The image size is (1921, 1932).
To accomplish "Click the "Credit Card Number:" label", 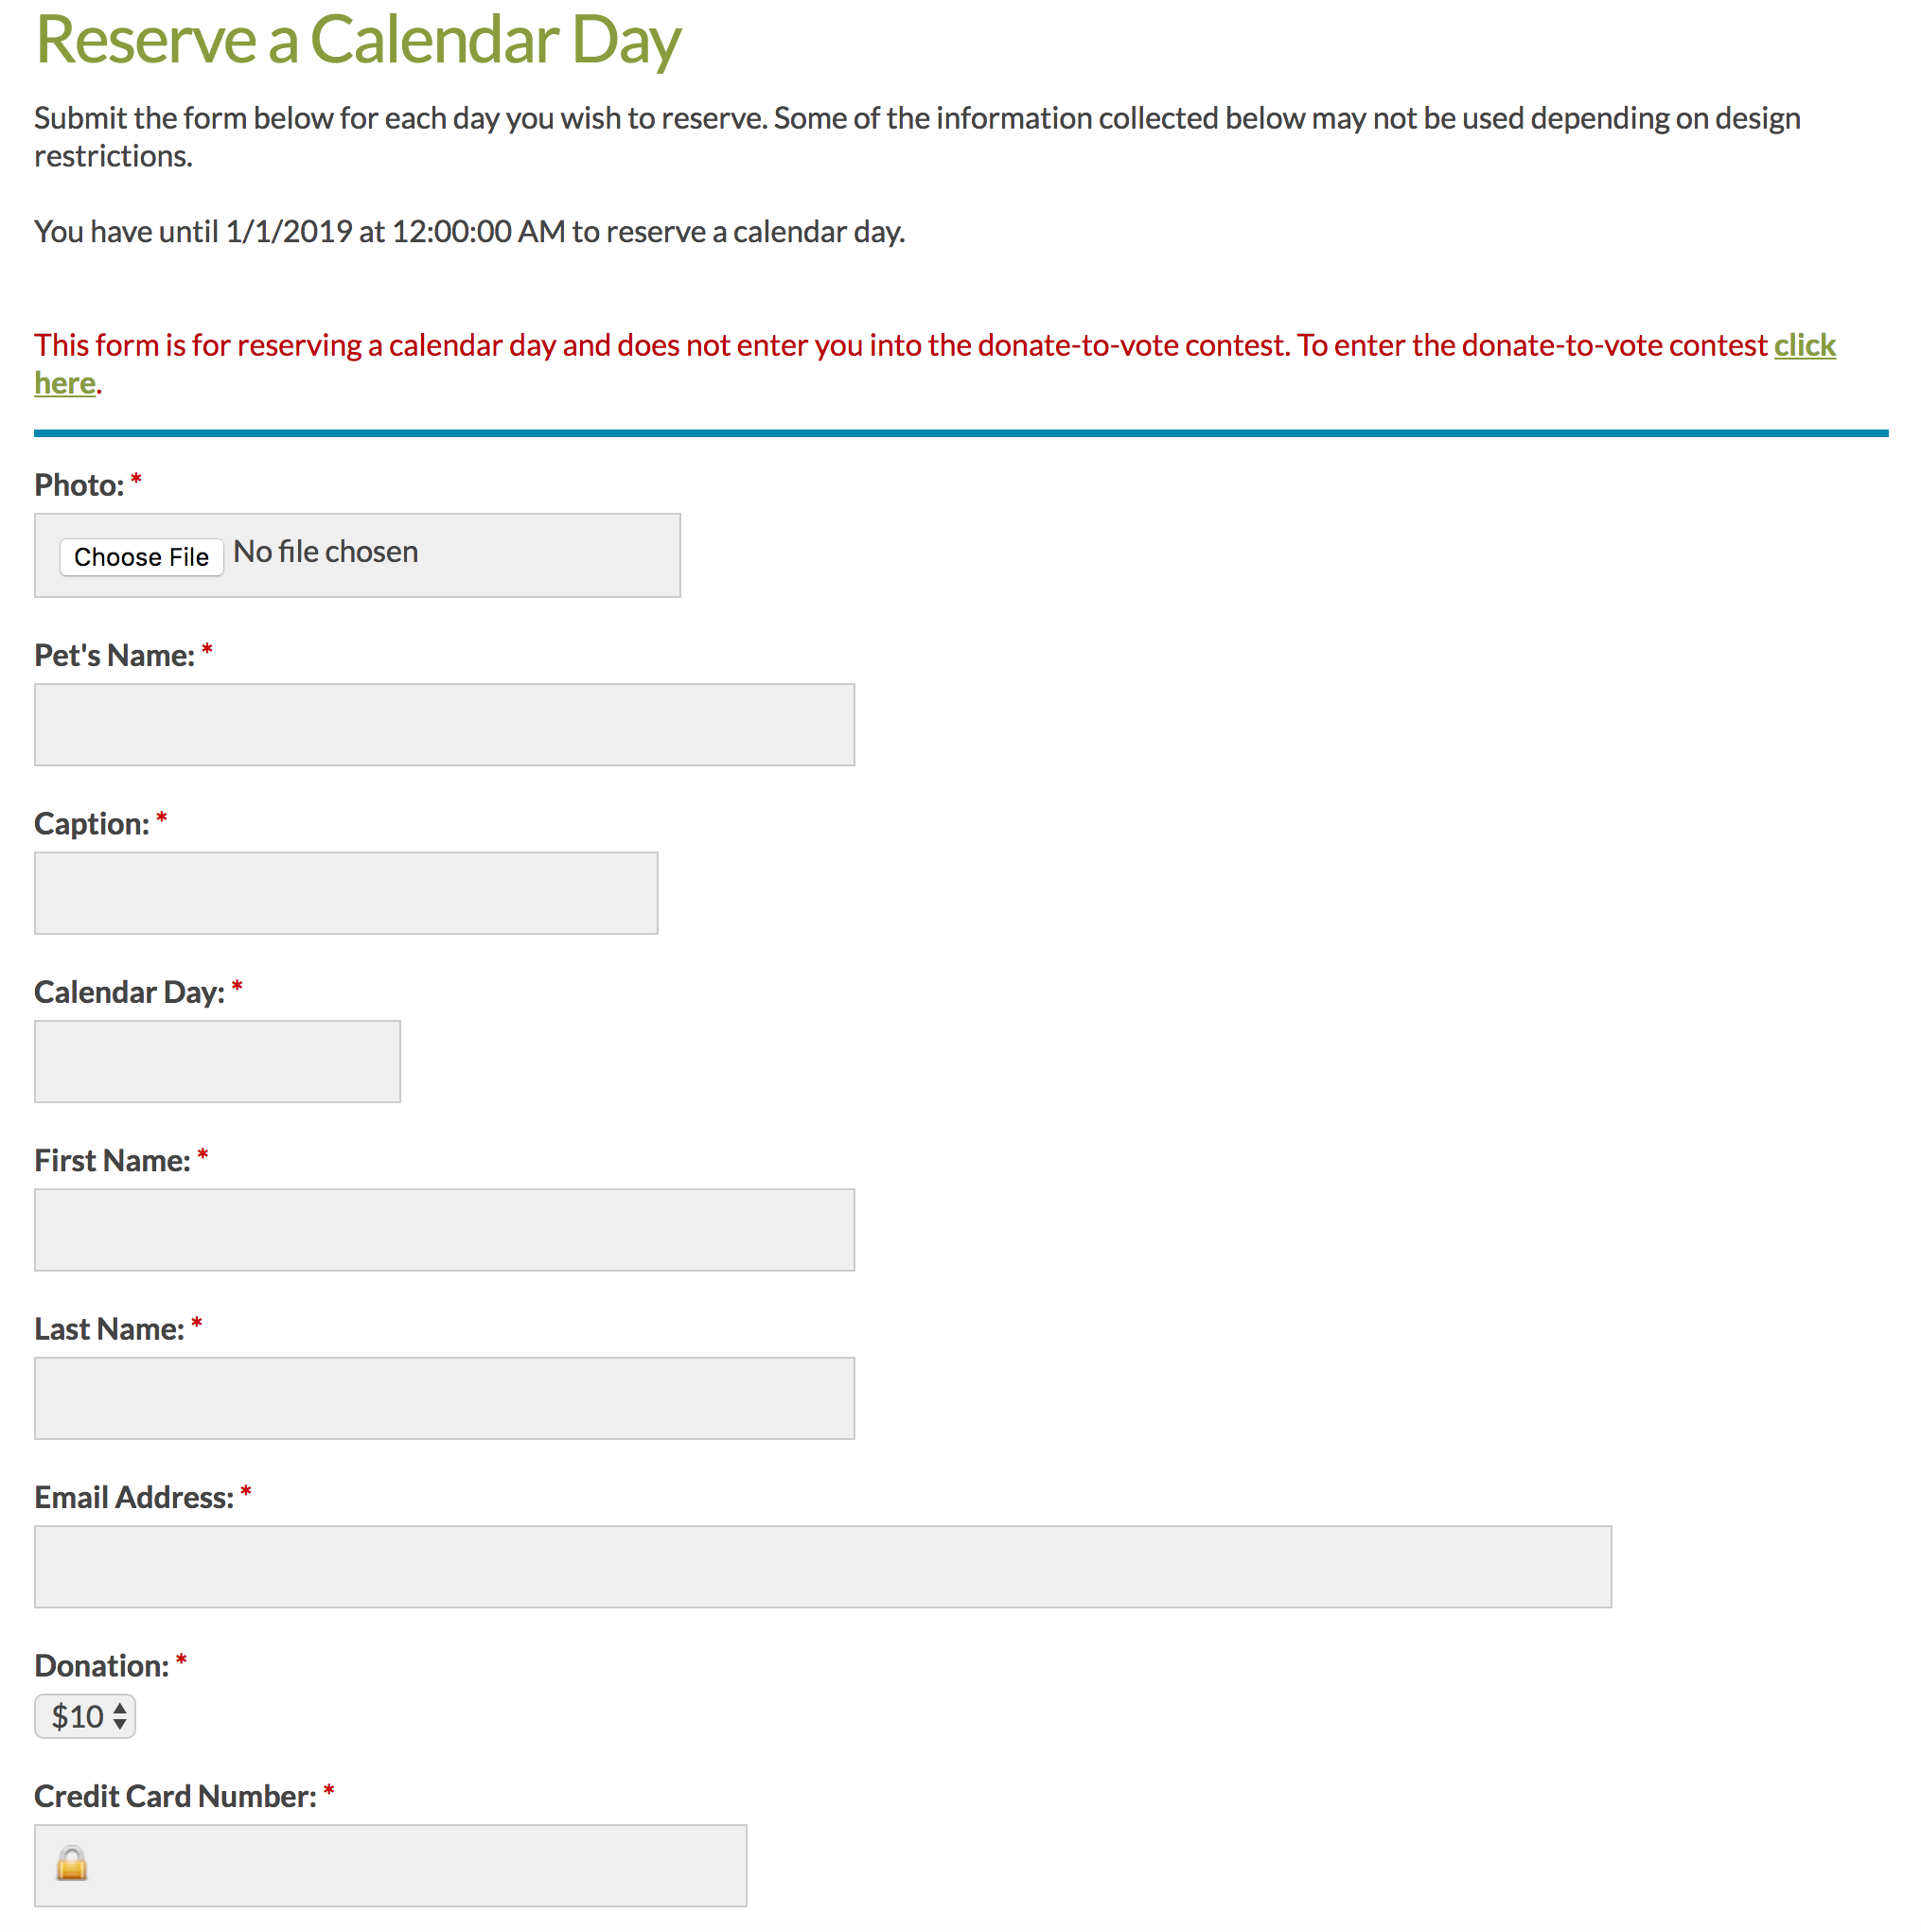I will pos(175,1796).
